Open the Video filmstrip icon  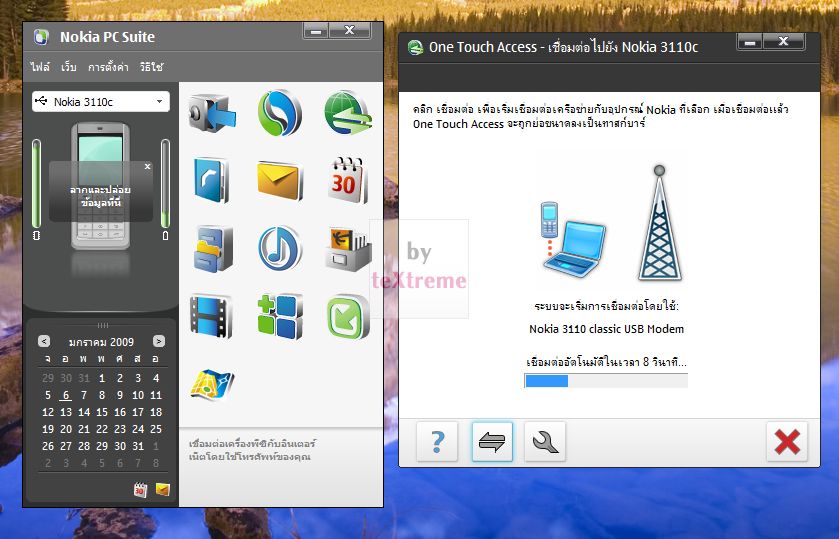click(x=212, y=316)
